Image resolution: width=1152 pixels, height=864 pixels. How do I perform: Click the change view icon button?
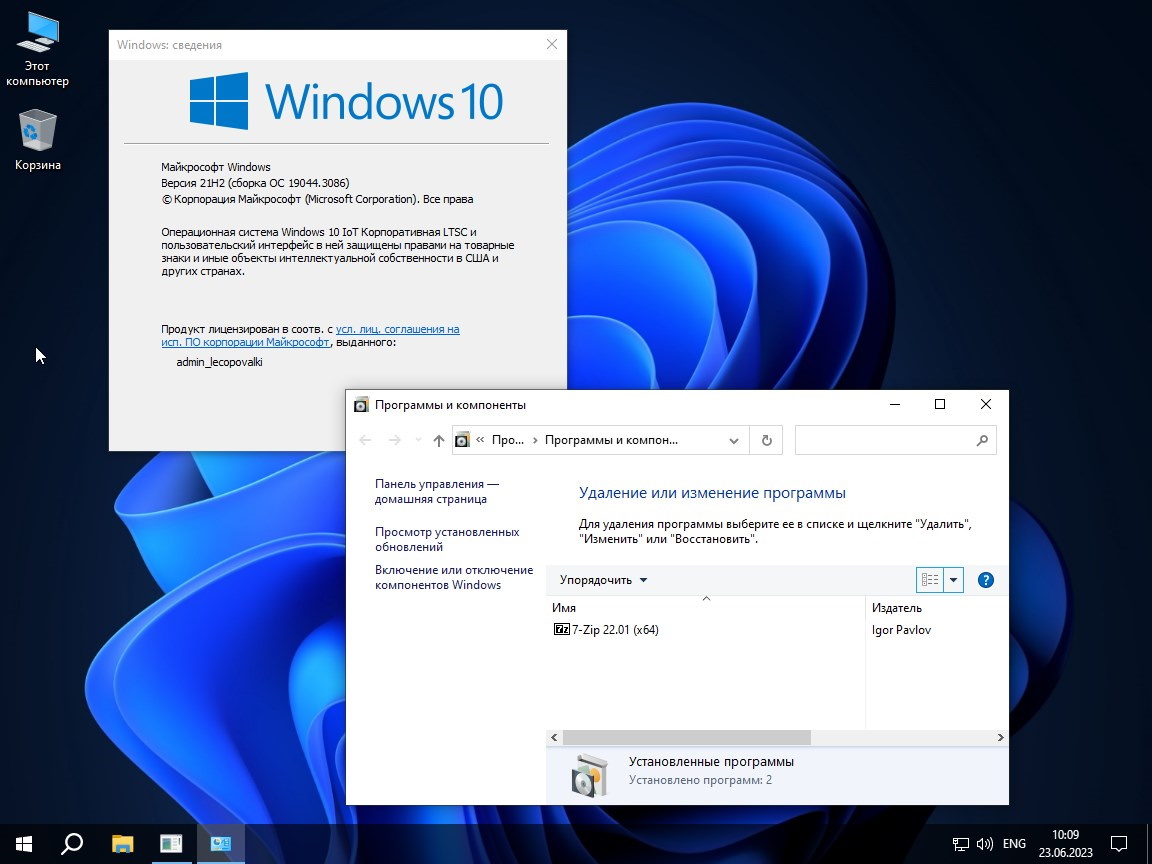tap(929, 580)
